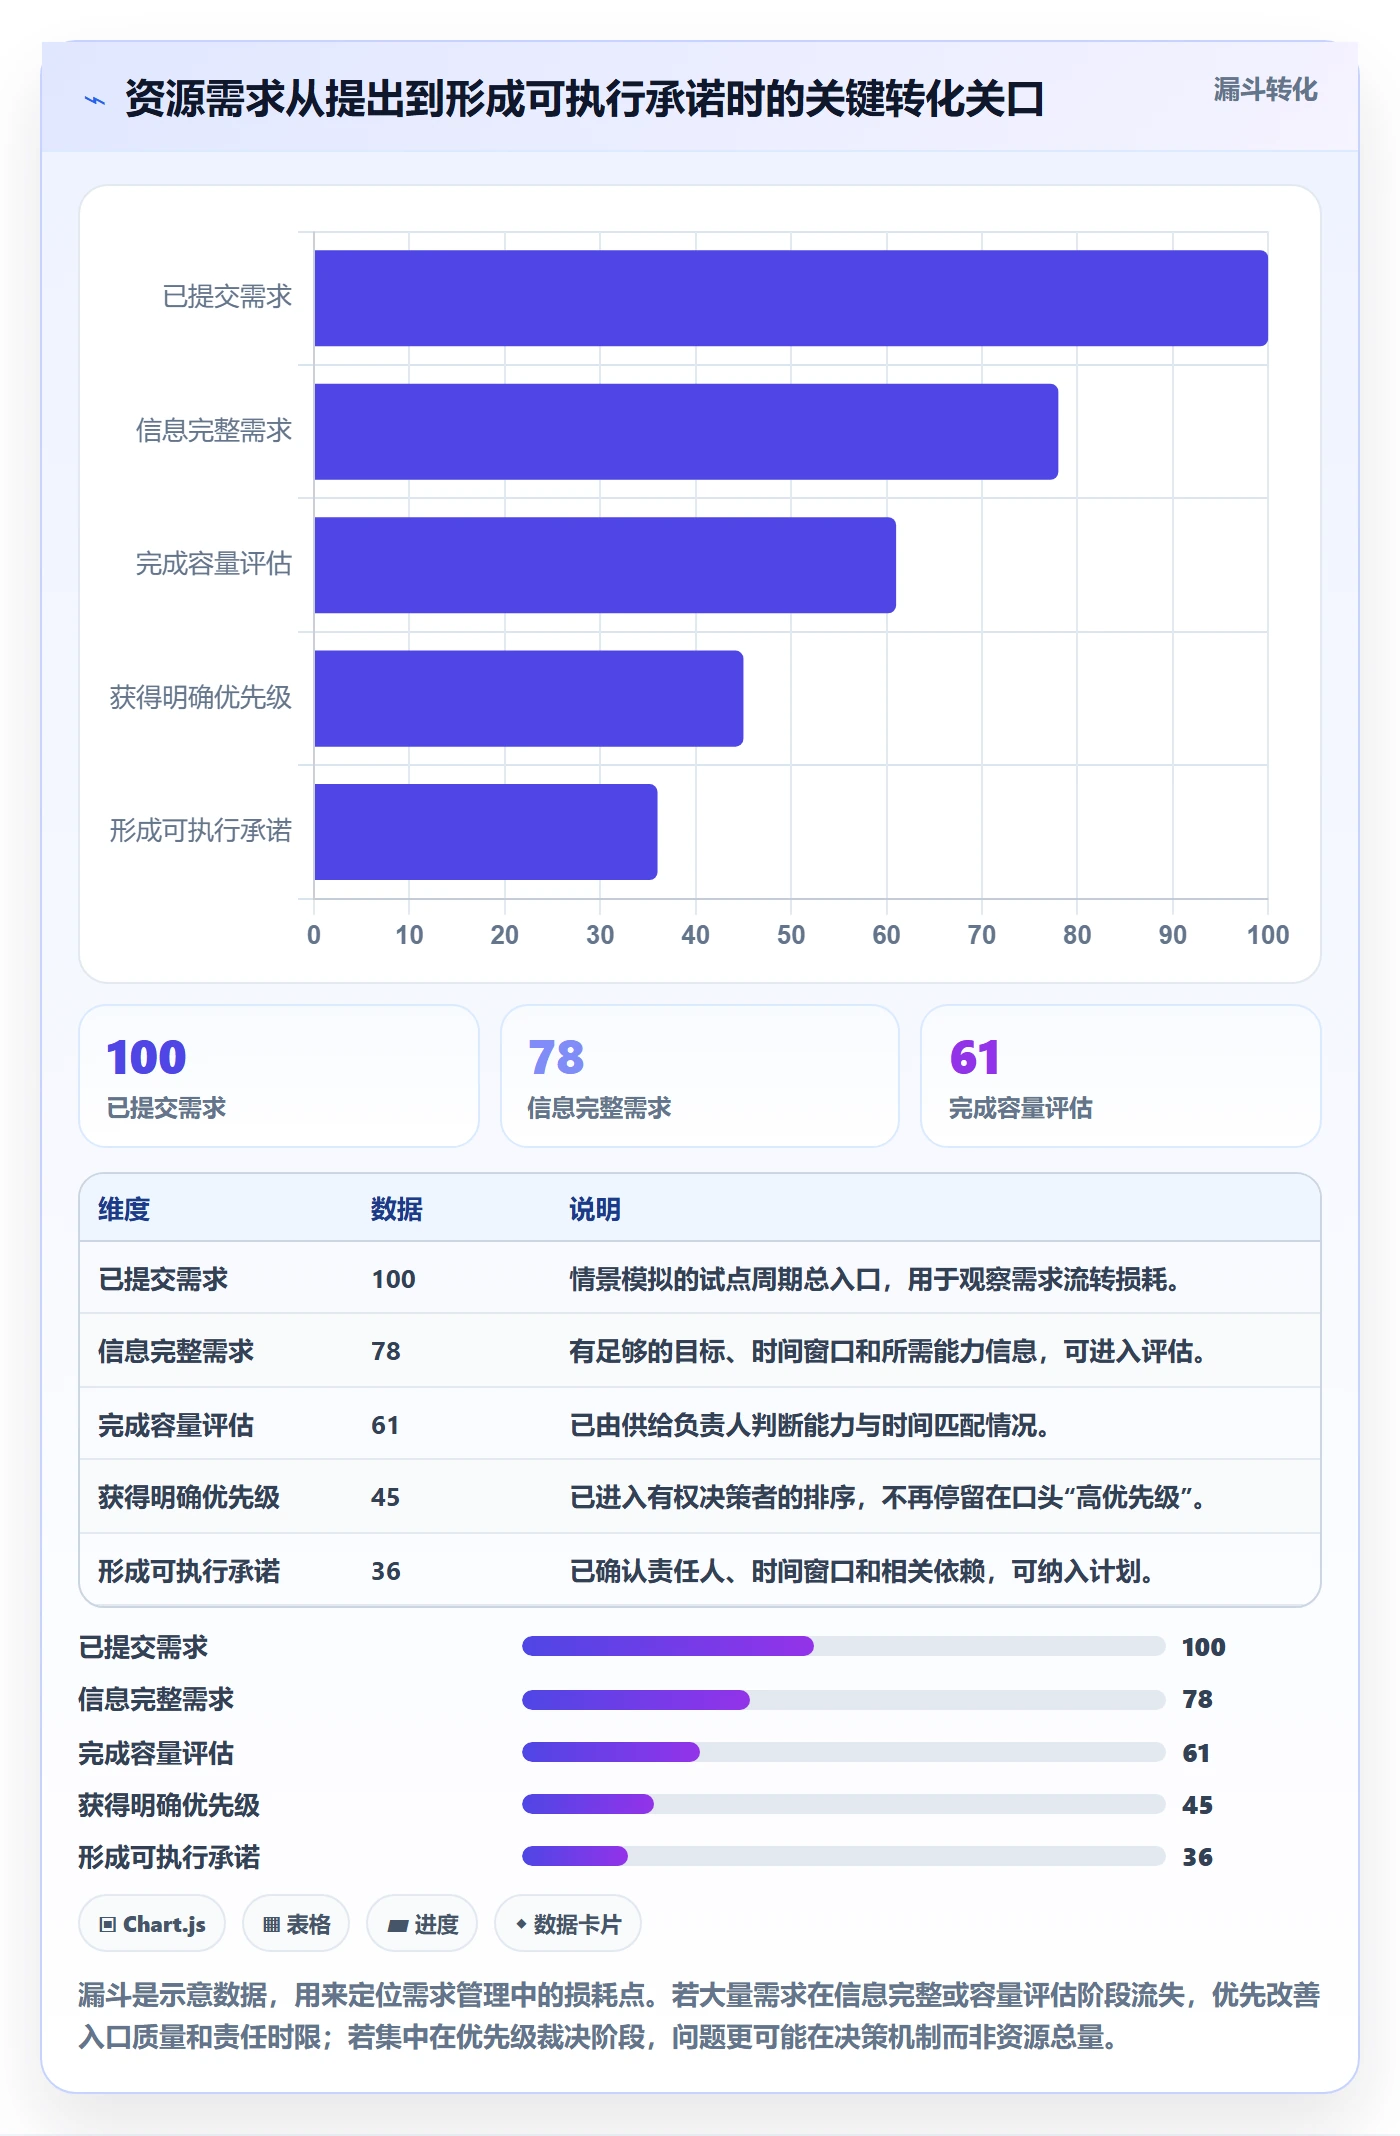Click description starting with 已进入有权决策者的排序
Viewport: 1400px width, 2136px height.
(x=888, y=1497)
